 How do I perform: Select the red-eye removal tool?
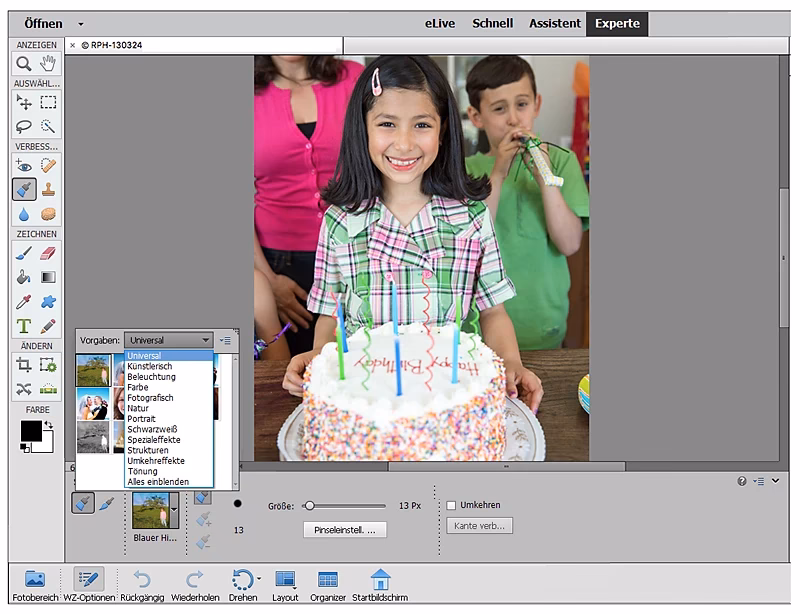[x=24, y=165]
